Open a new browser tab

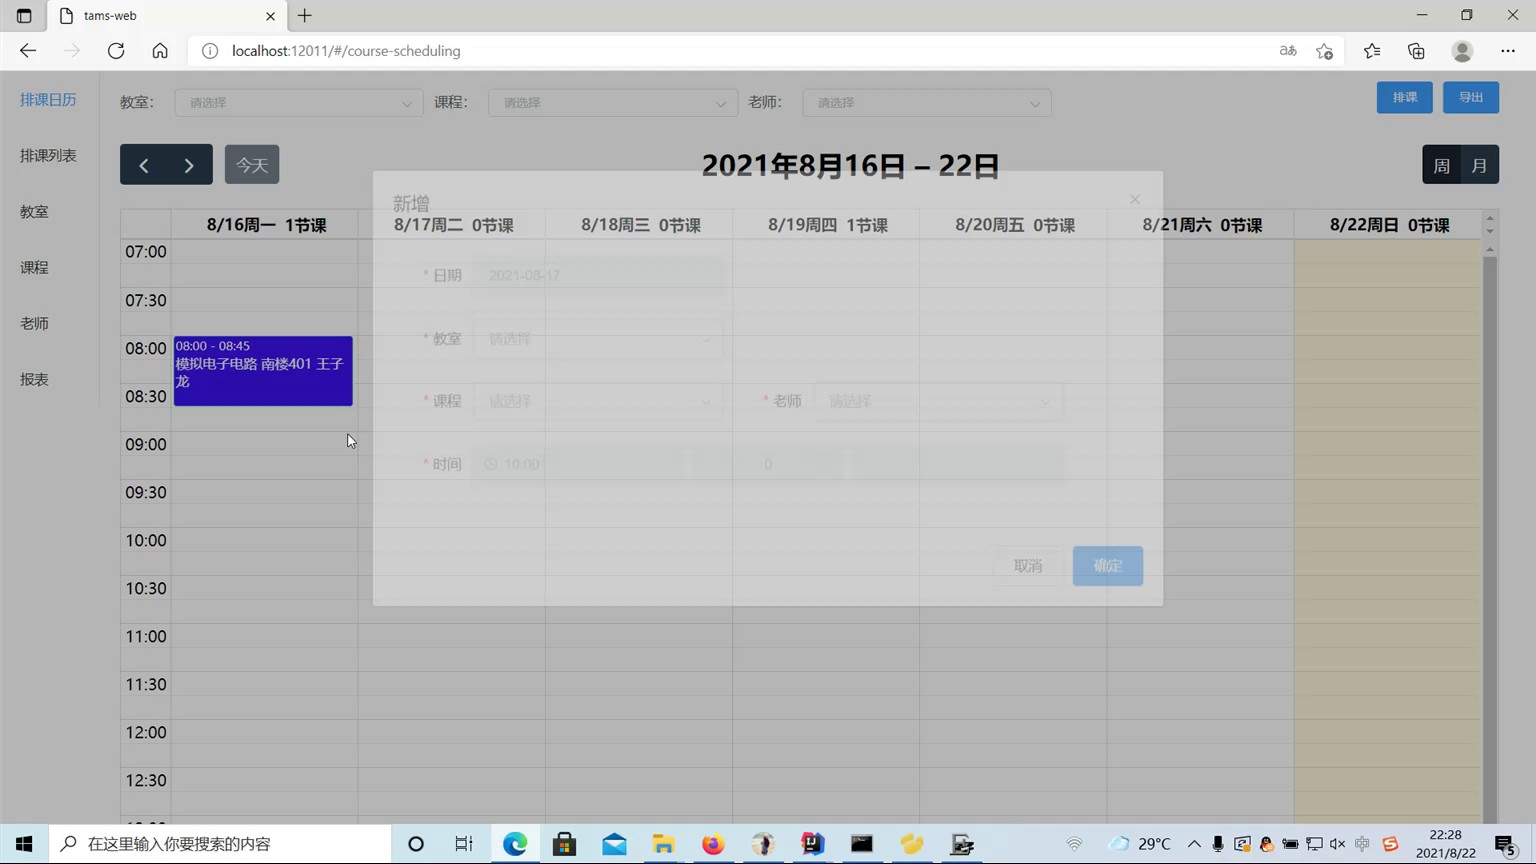[305, 16]
